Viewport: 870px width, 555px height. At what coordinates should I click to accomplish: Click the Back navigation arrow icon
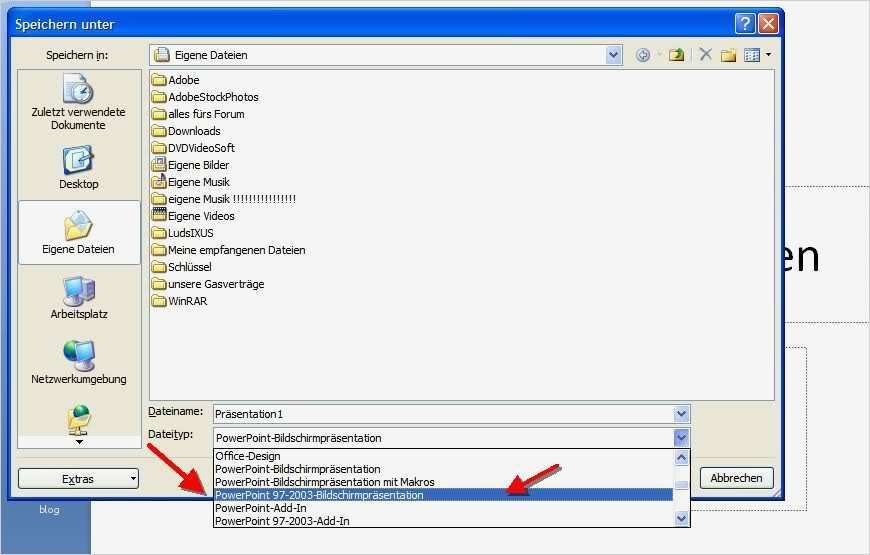click(x=643, y=55)
